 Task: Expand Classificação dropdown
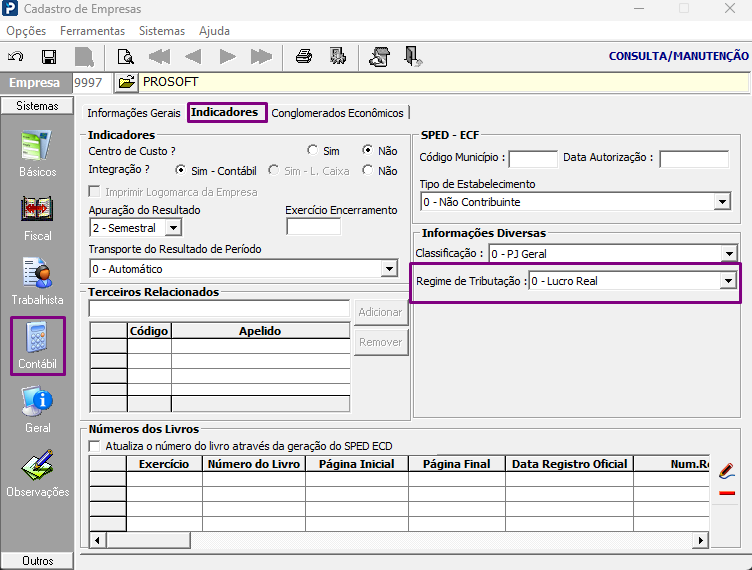[729, 254]
